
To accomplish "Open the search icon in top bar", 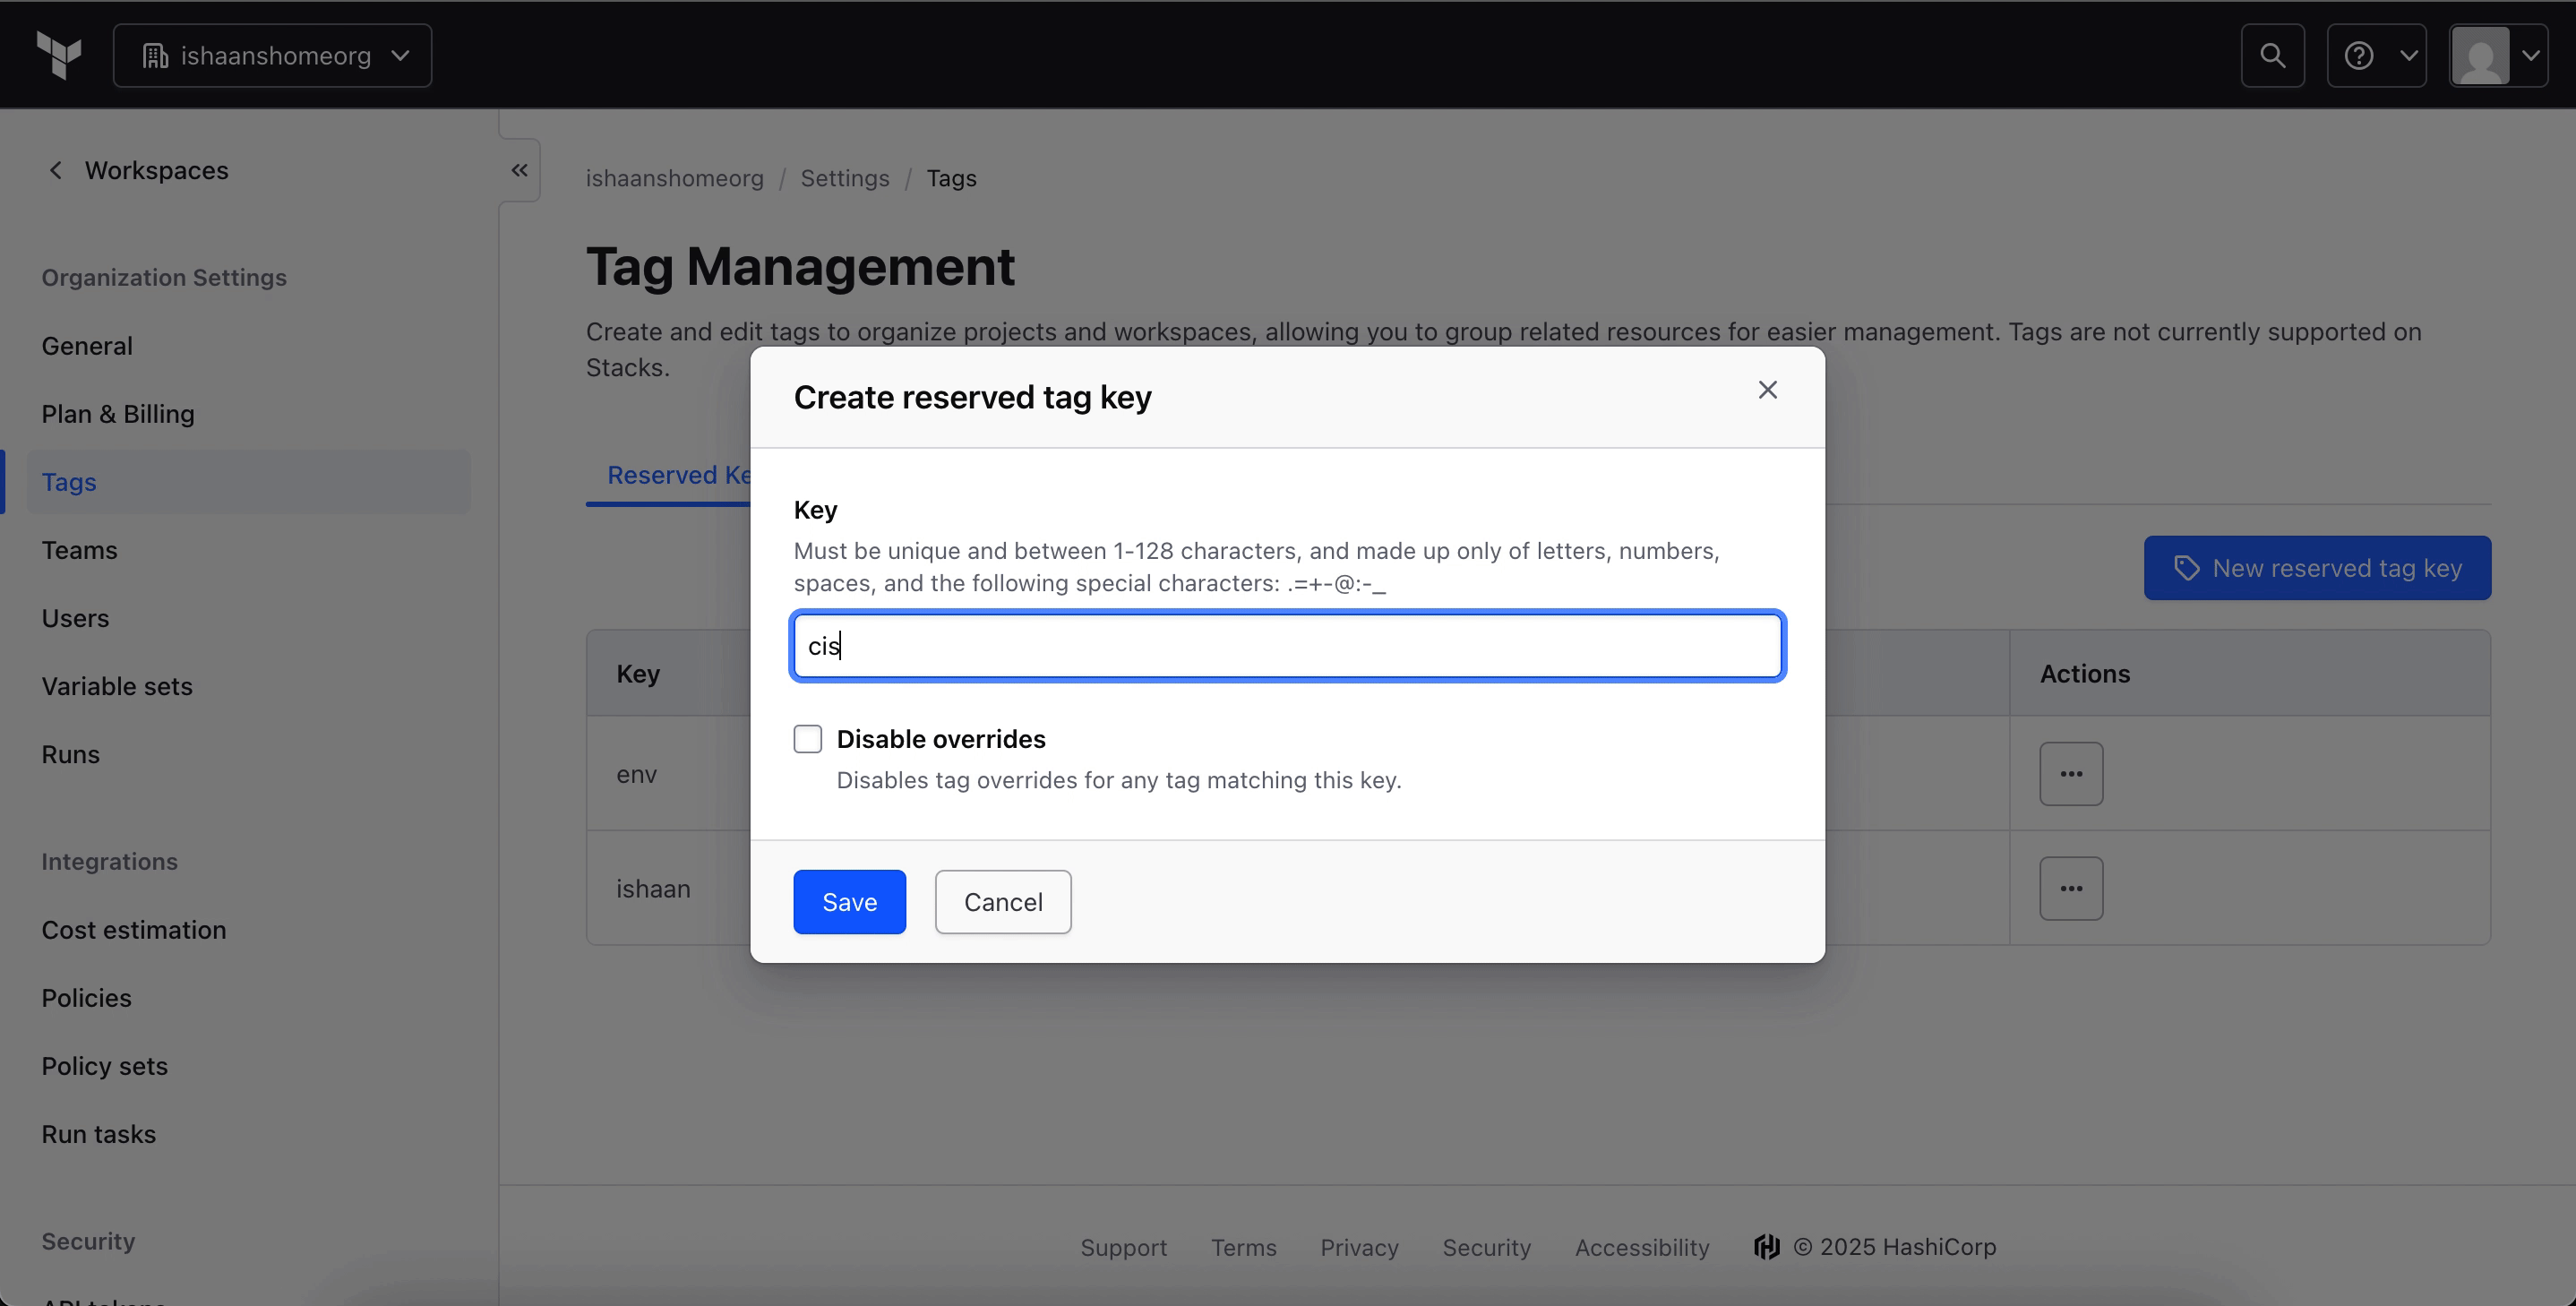I will coord(2272,56).
